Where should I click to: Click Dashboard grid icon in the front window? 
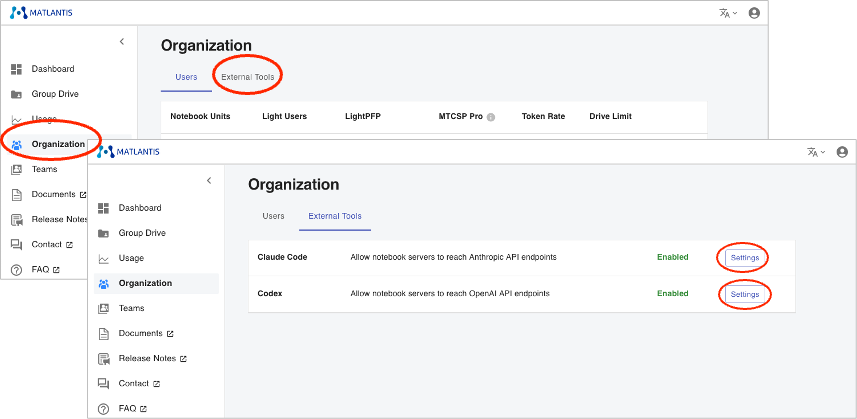[x=103, y=208]
